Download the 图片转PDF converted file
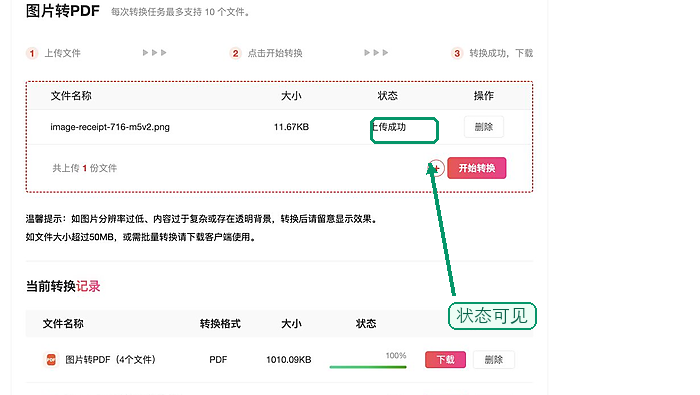This screenshot has width=700, height=395. (445, 359)
